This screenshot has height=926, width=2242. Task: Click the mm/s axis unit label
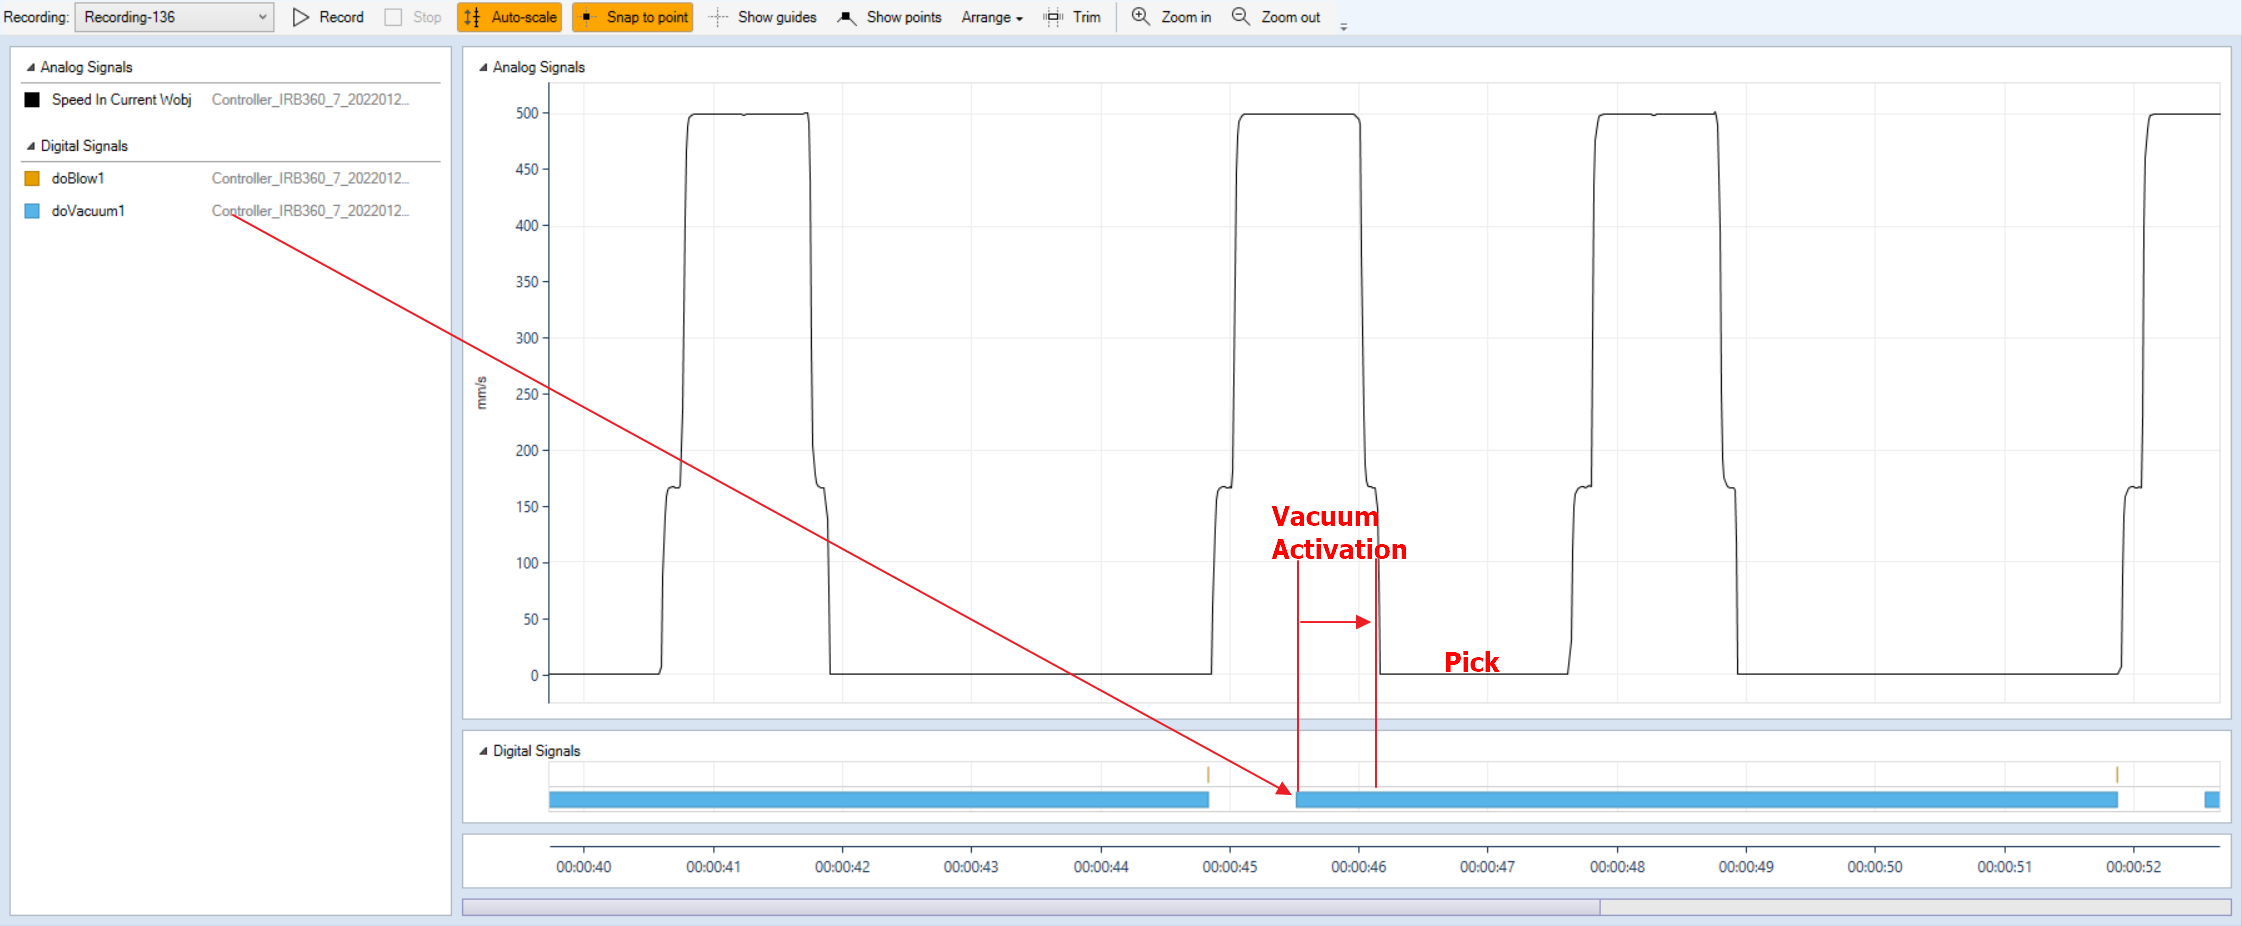point(481,393)
